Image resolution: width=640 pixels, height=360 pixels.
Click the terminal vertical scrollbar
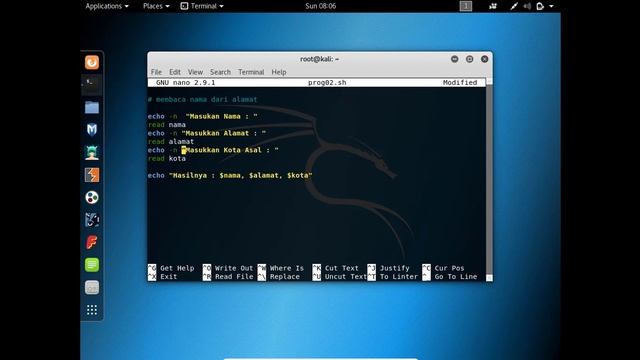(x=489, y=180)
